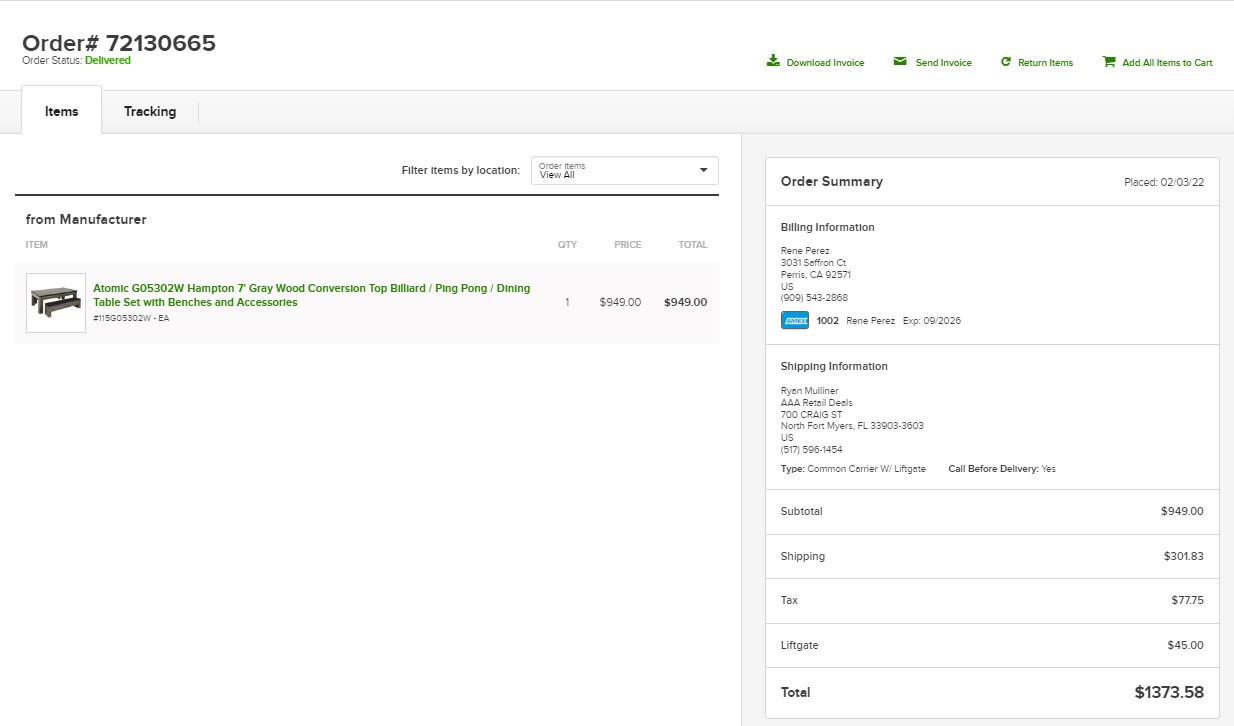Click the Subtotal amount $949.00
The height and width of the screenshot is (726, 1234).
pyautogui.click(x=1182, y=511)
